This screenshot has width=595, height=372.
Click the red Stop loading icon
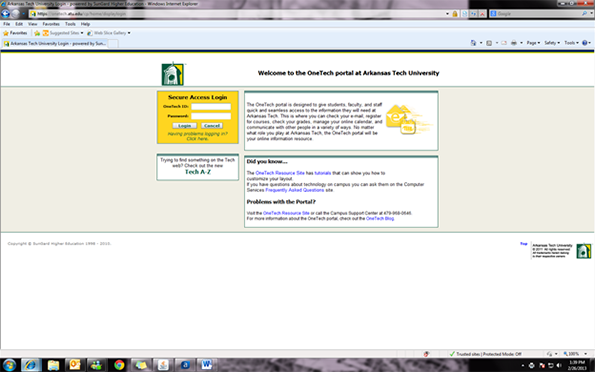(482, 14)
